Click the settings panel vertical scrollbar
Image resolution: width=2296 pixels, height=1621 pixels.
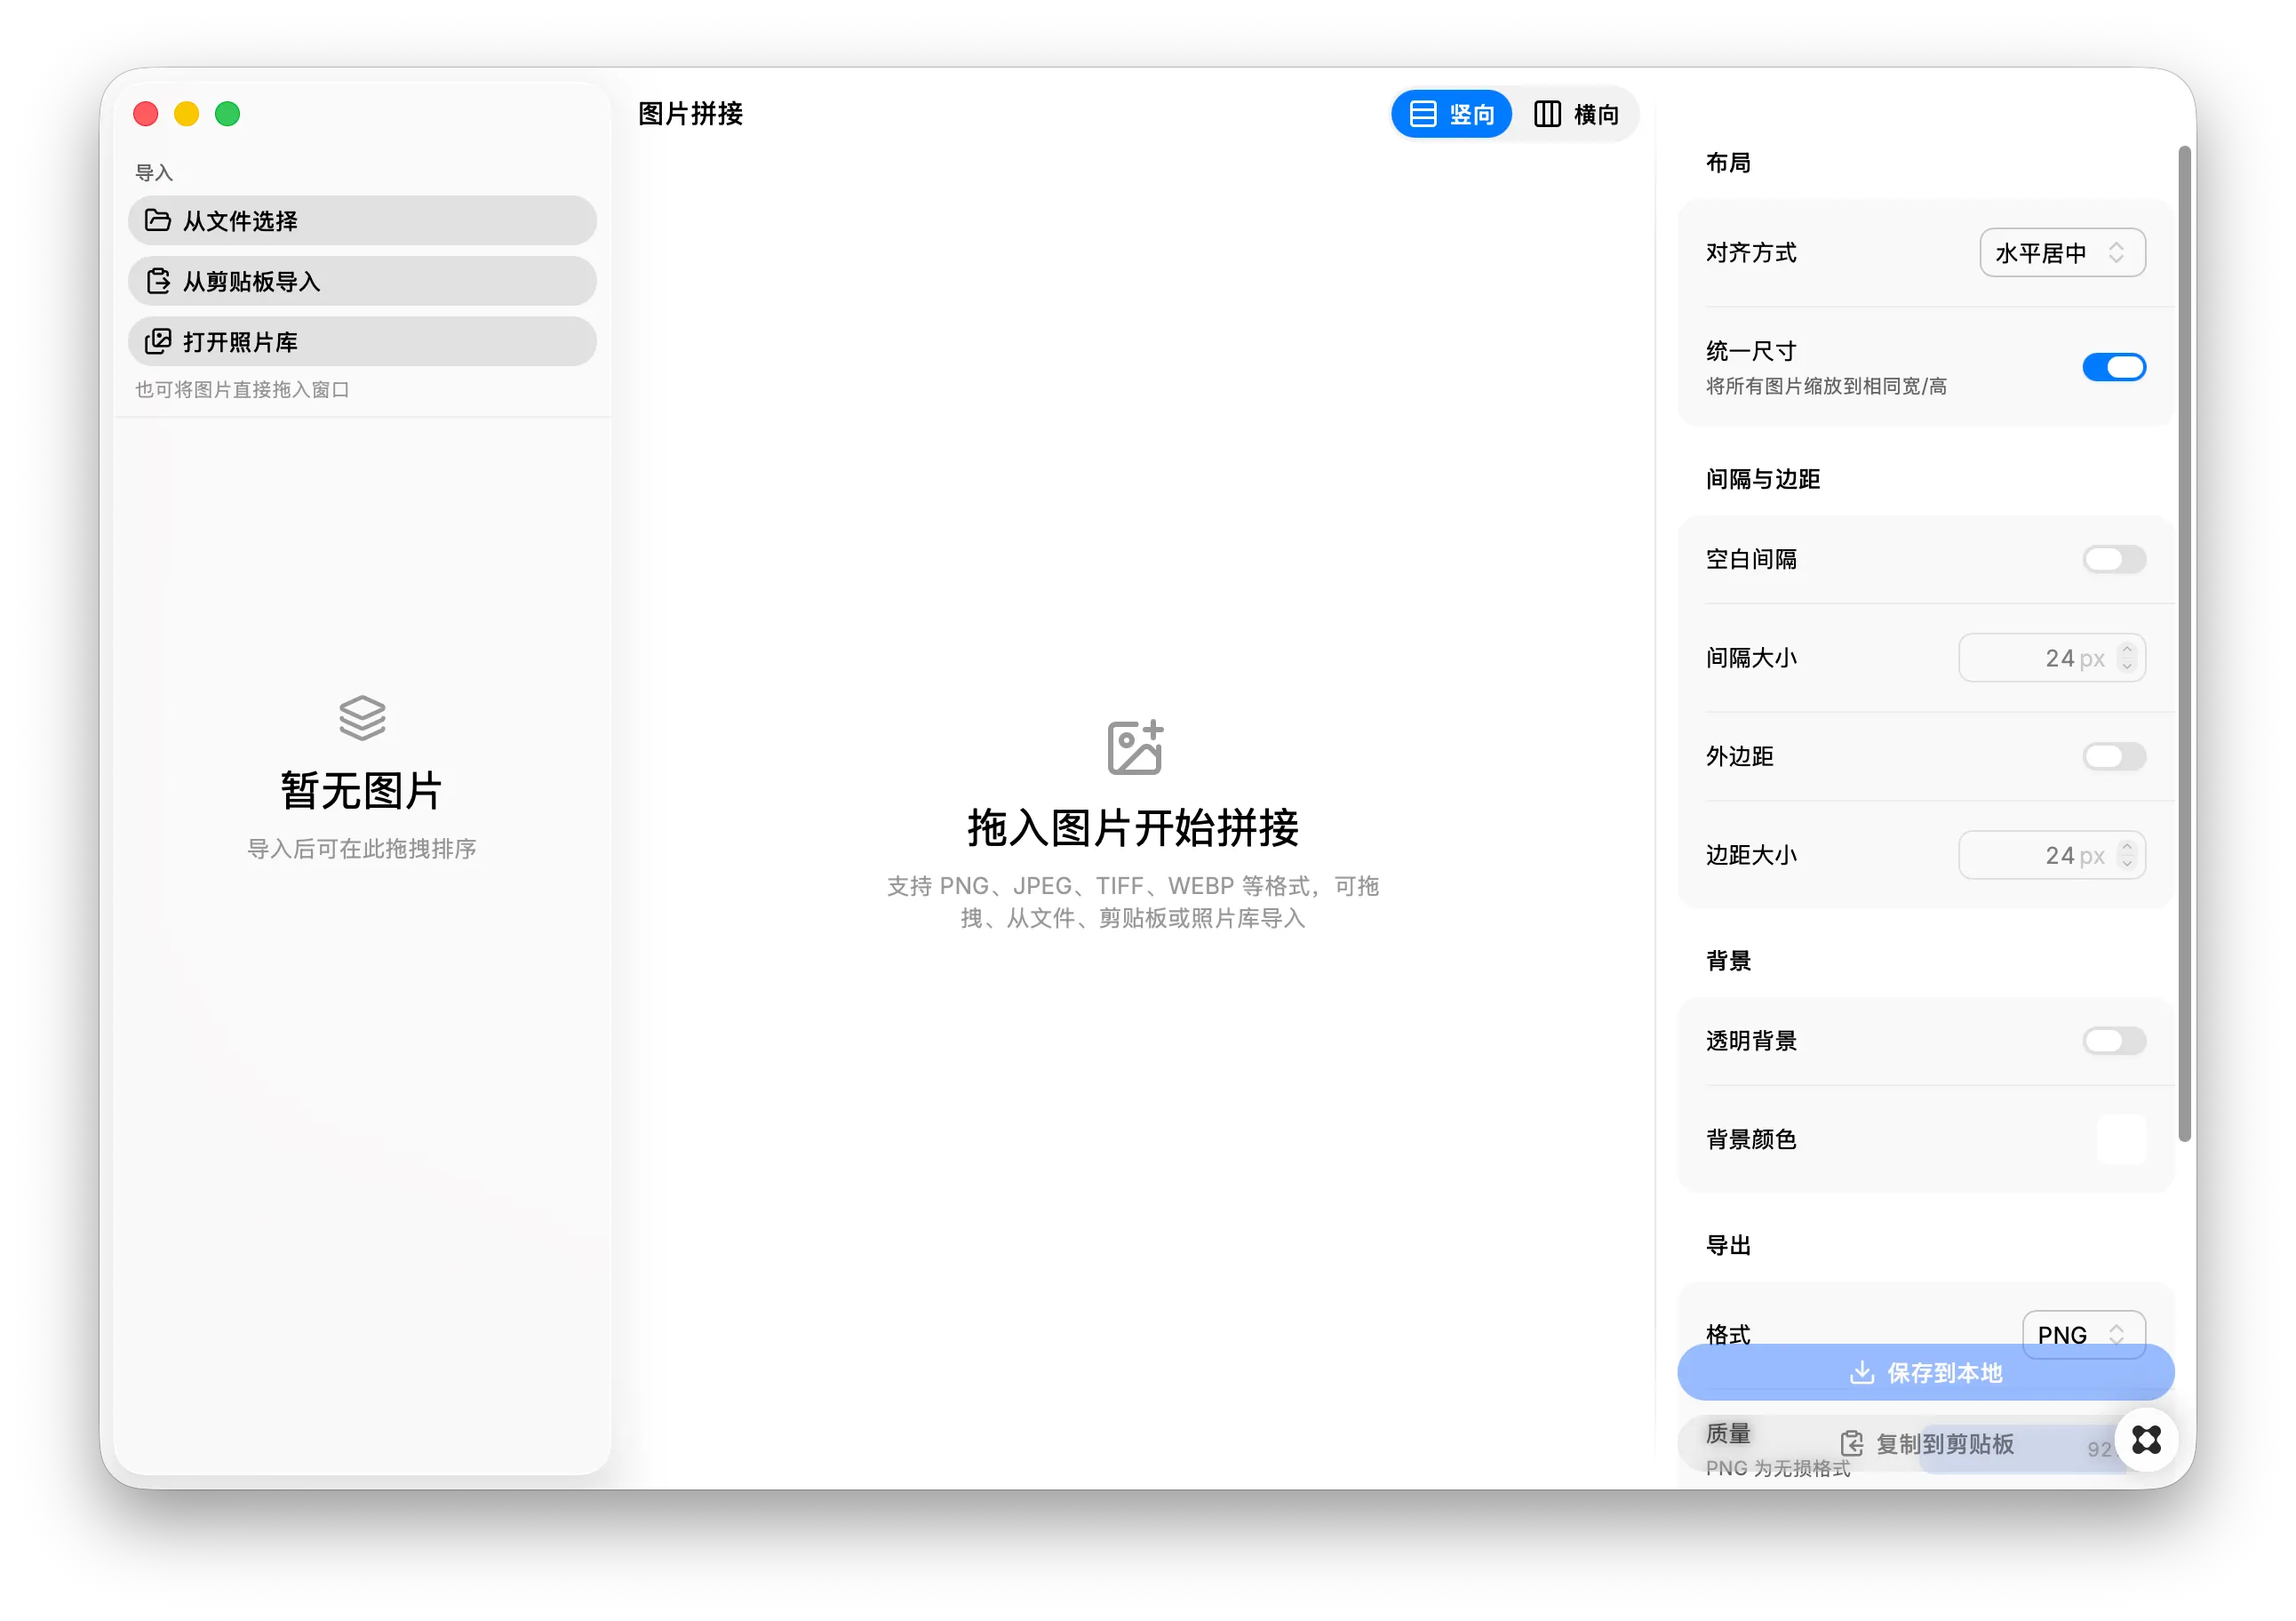pos(2185,644)
